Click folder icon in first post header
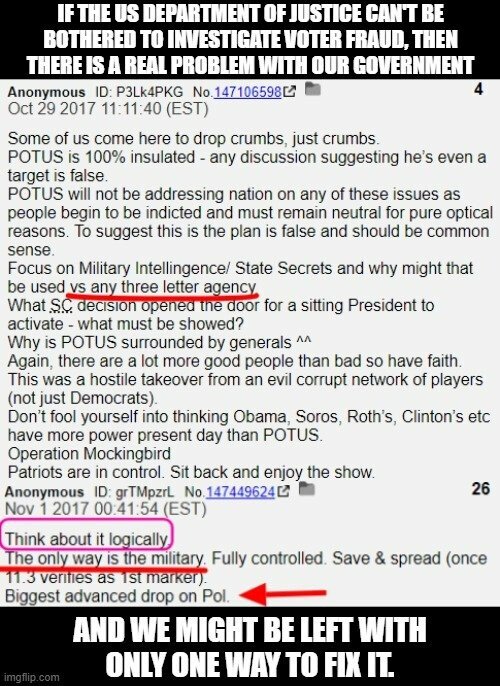This screenshot has height=686, width=500. (x=312, y=89)
